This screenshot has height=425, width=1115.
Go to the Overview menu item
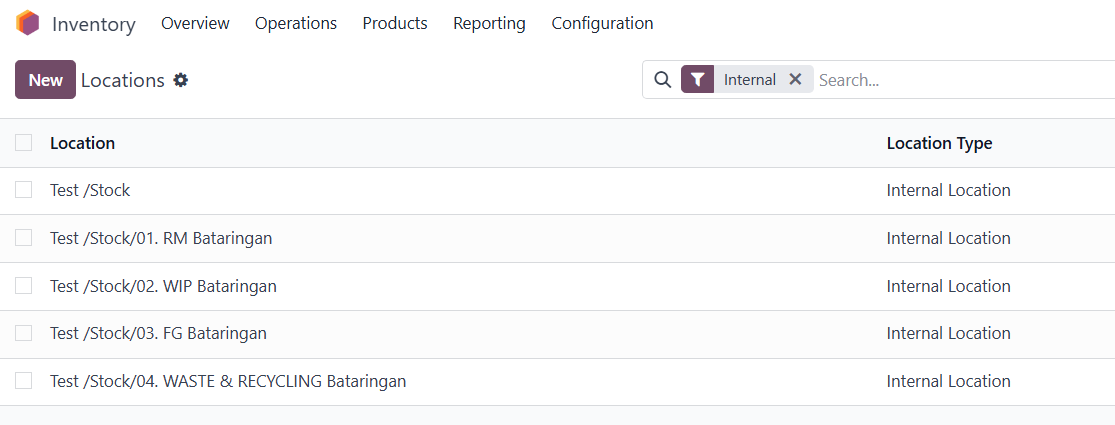tap(196, 23)
